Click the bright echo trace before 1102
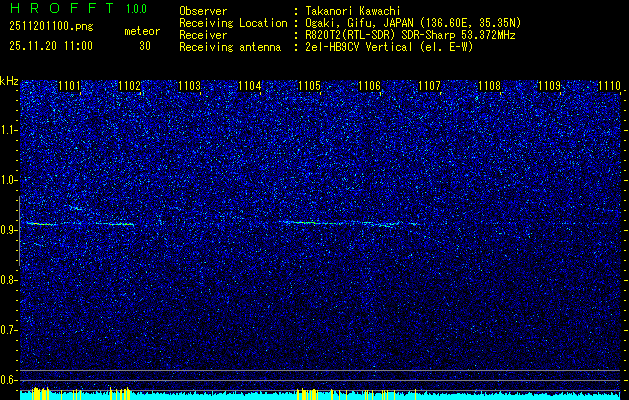The width and height of the screenshot is (629, 400). [x=120, y=224]
